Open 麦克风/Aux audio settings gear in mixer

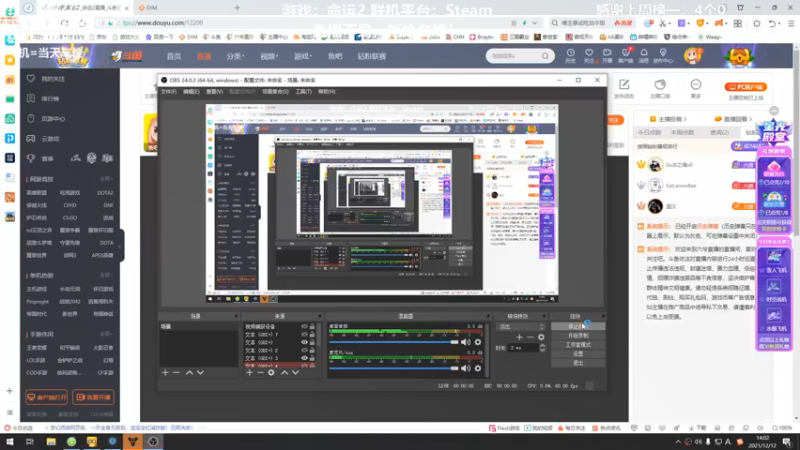478,368
